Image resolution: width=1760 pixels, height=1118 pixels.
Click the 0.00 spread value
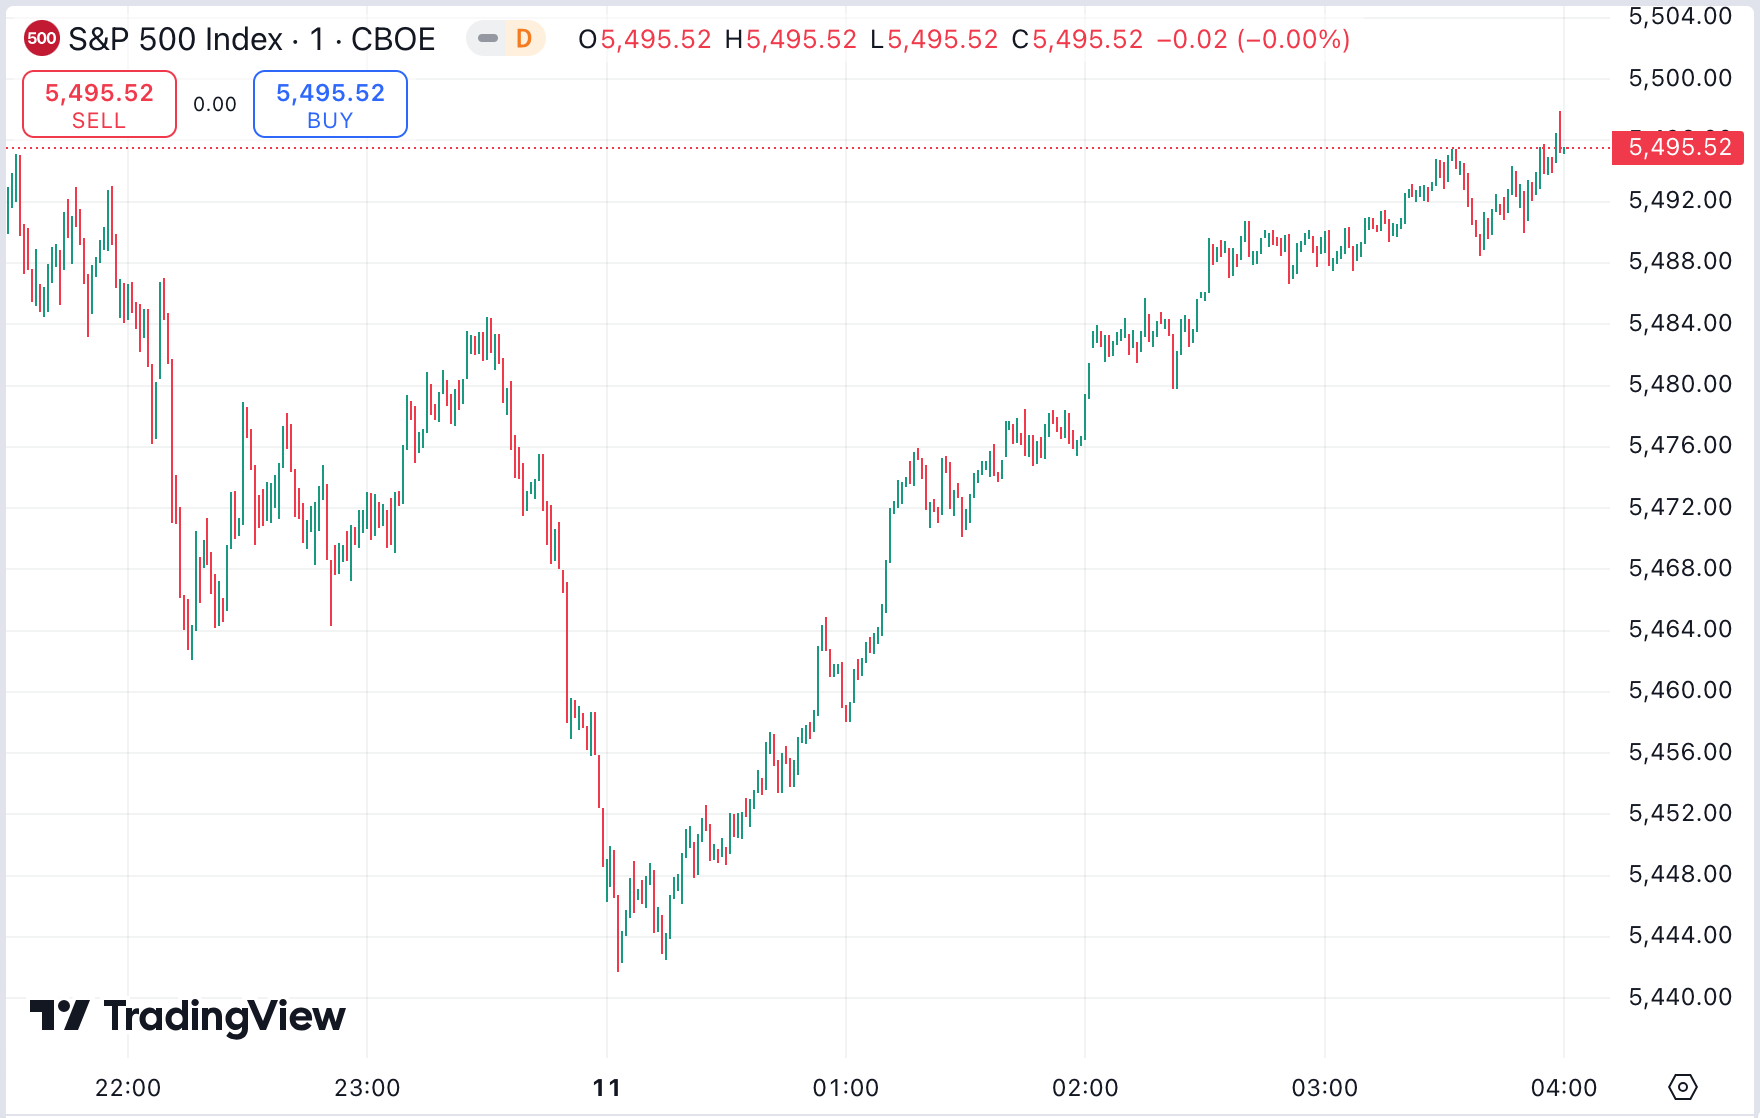(x=215, y=104)
